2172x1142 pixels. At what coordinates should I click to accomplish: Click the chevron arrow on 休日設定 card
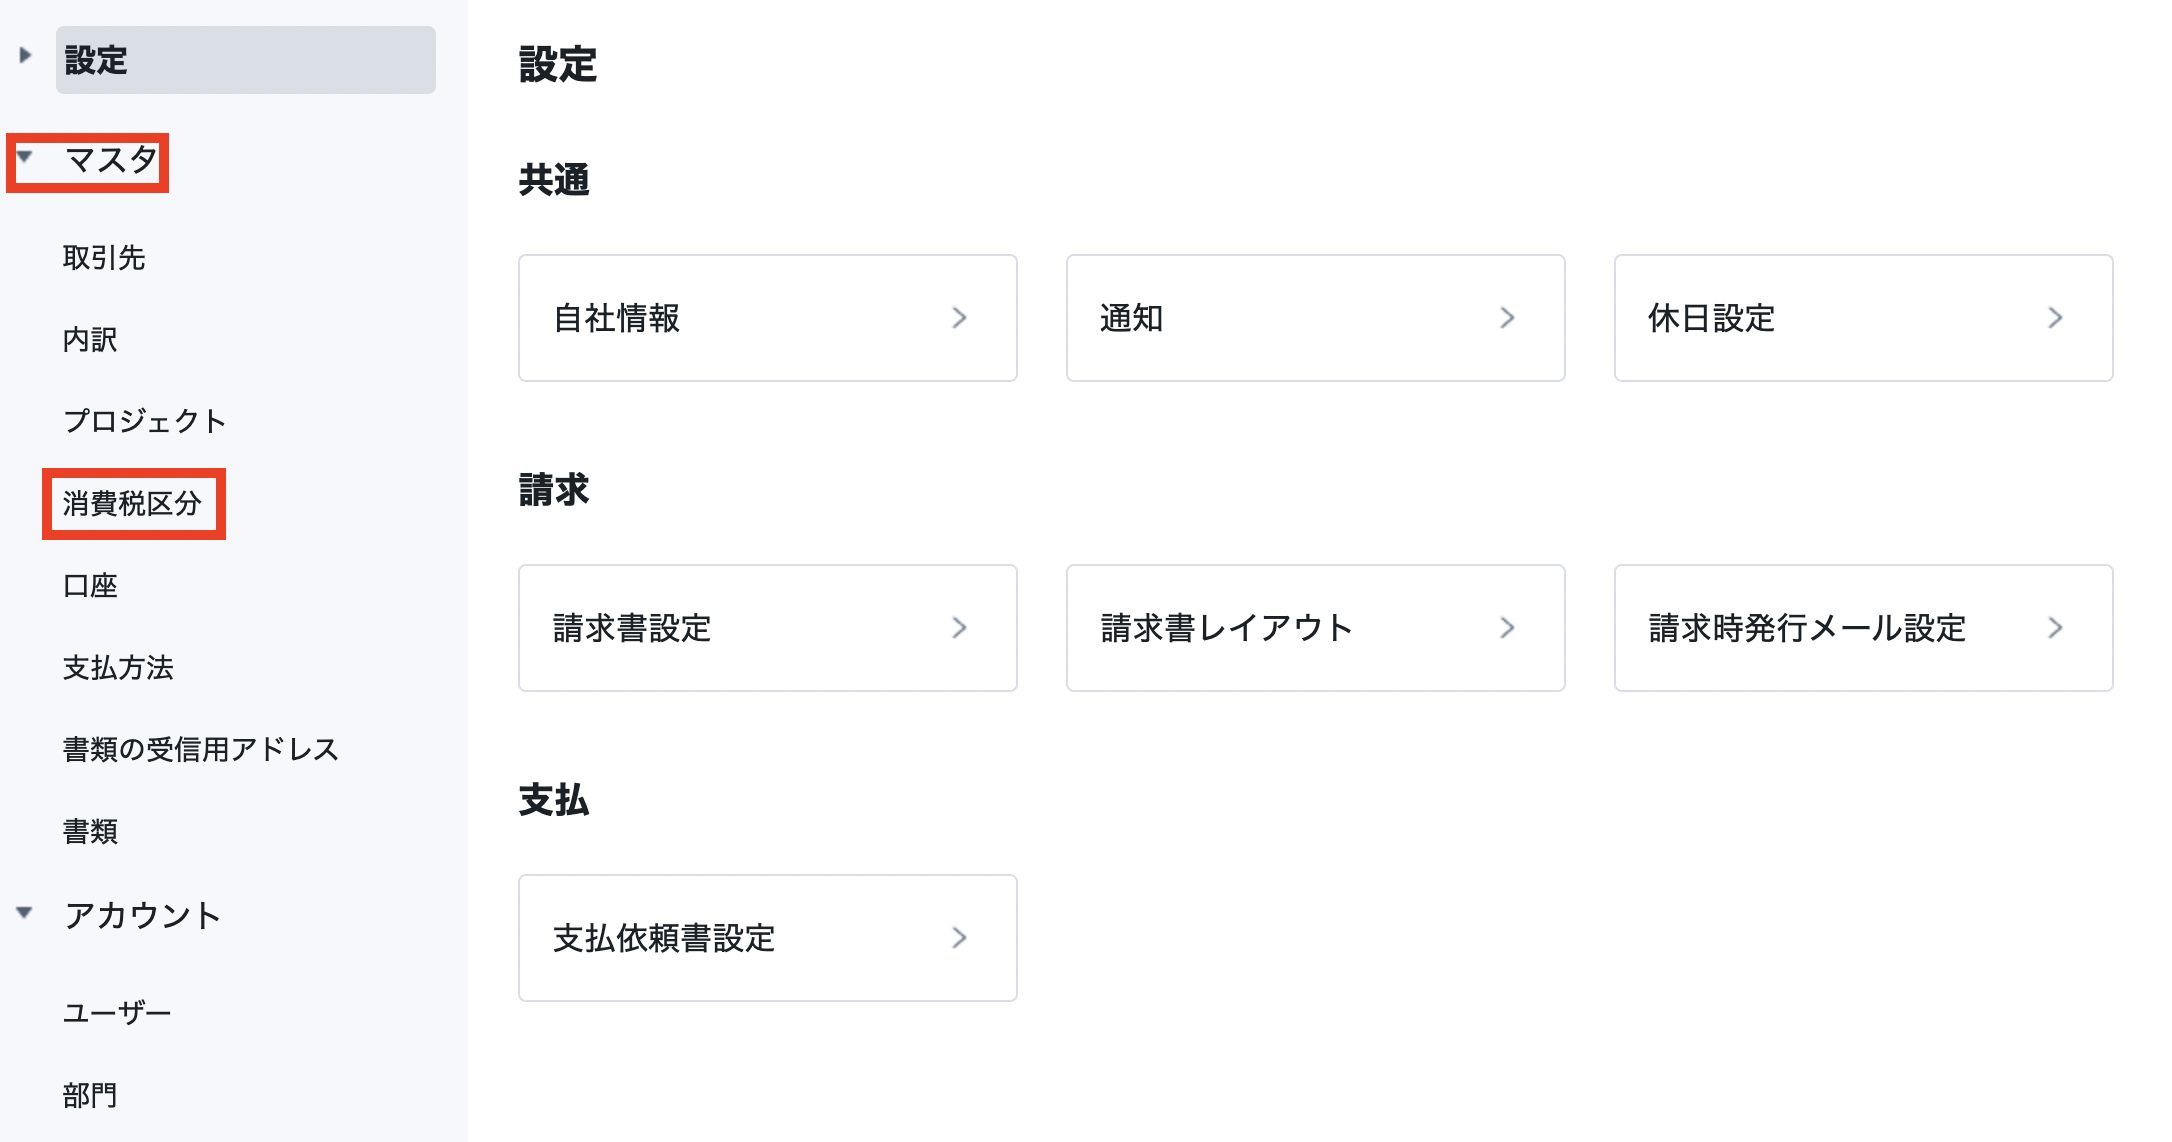[2055, 318]
